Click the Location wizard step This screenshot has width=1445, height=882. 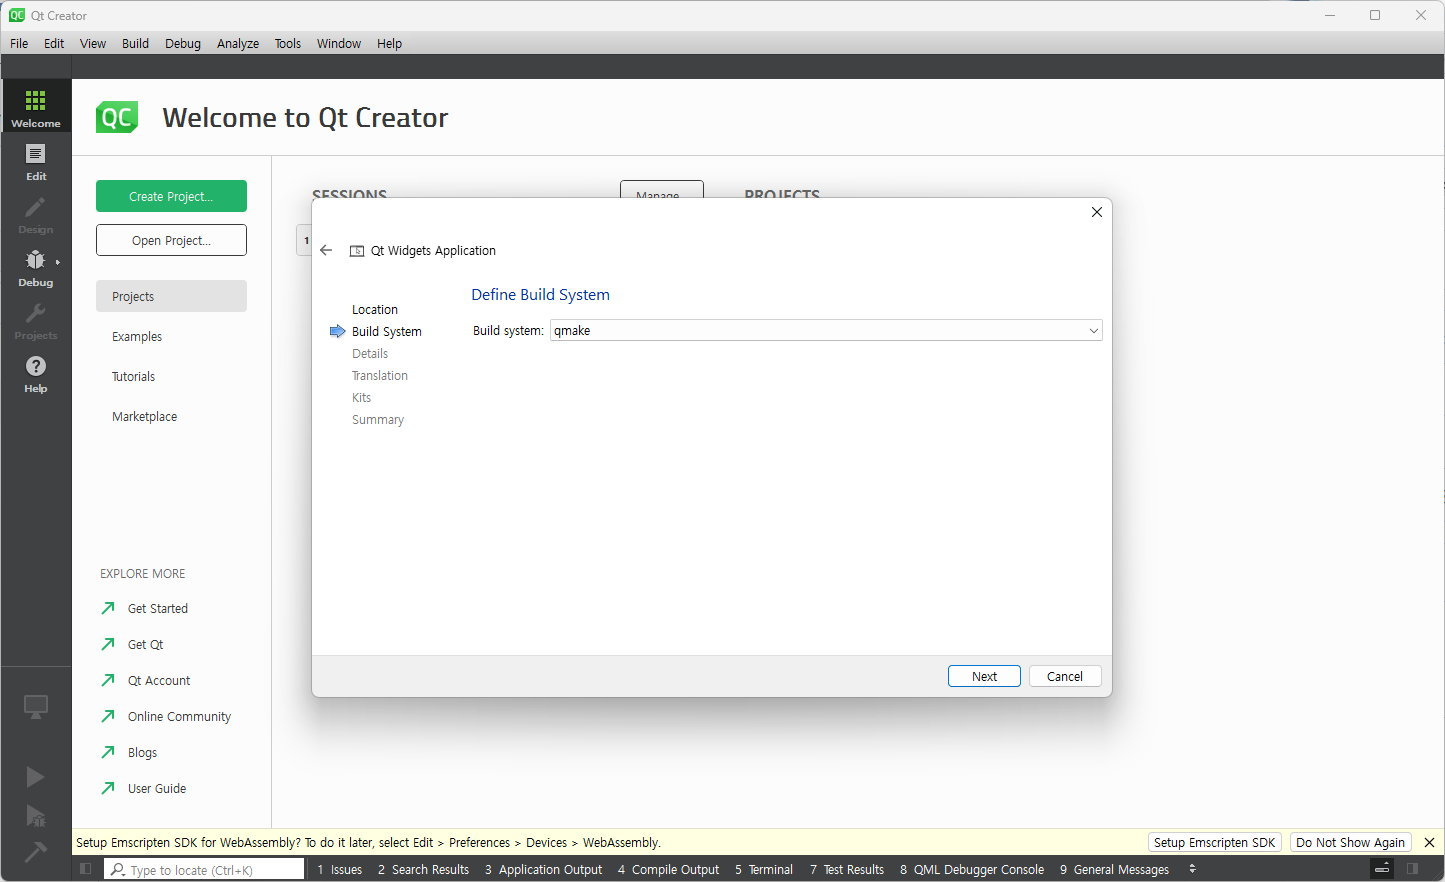[375, 310]
